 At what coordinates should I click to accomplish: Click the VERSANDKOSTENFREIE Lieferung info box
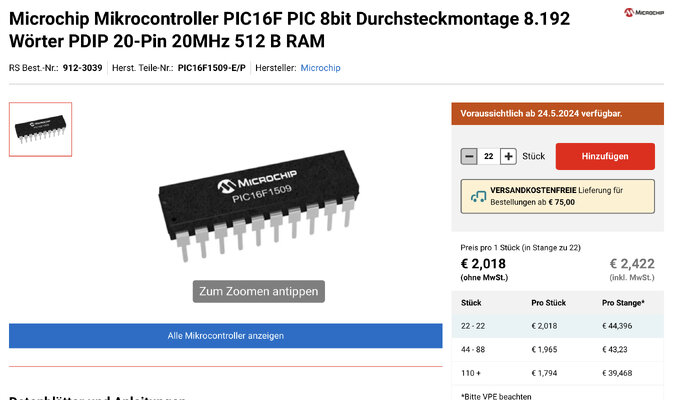pyautogui.click(x=558, y=196)
